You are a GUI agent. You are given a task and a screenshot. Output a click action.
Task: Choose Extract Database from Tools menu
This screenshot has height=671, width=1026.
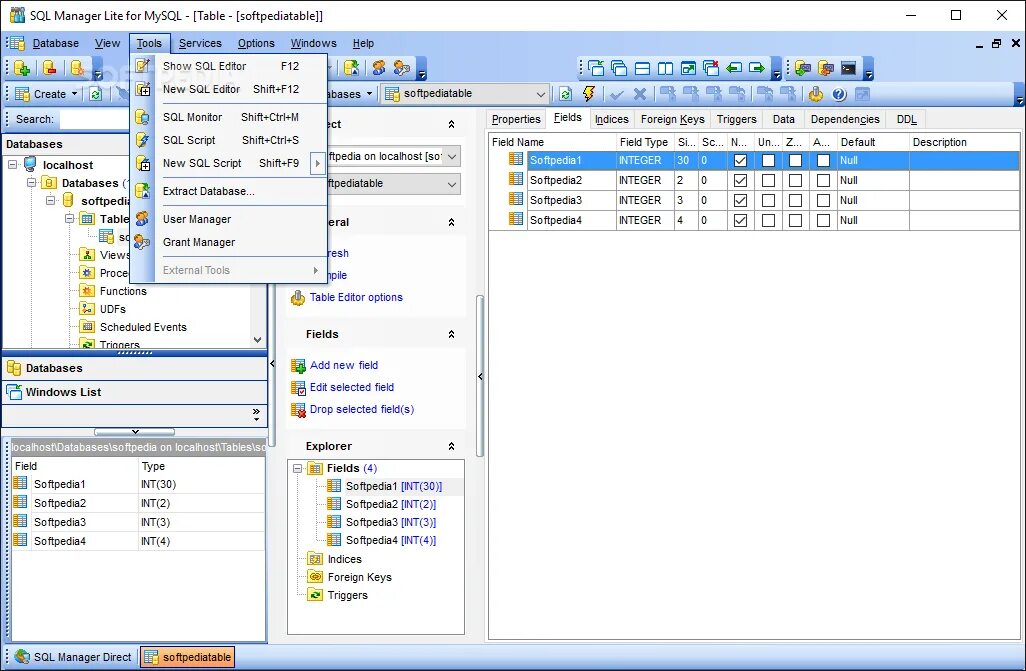tap(209, 191)
